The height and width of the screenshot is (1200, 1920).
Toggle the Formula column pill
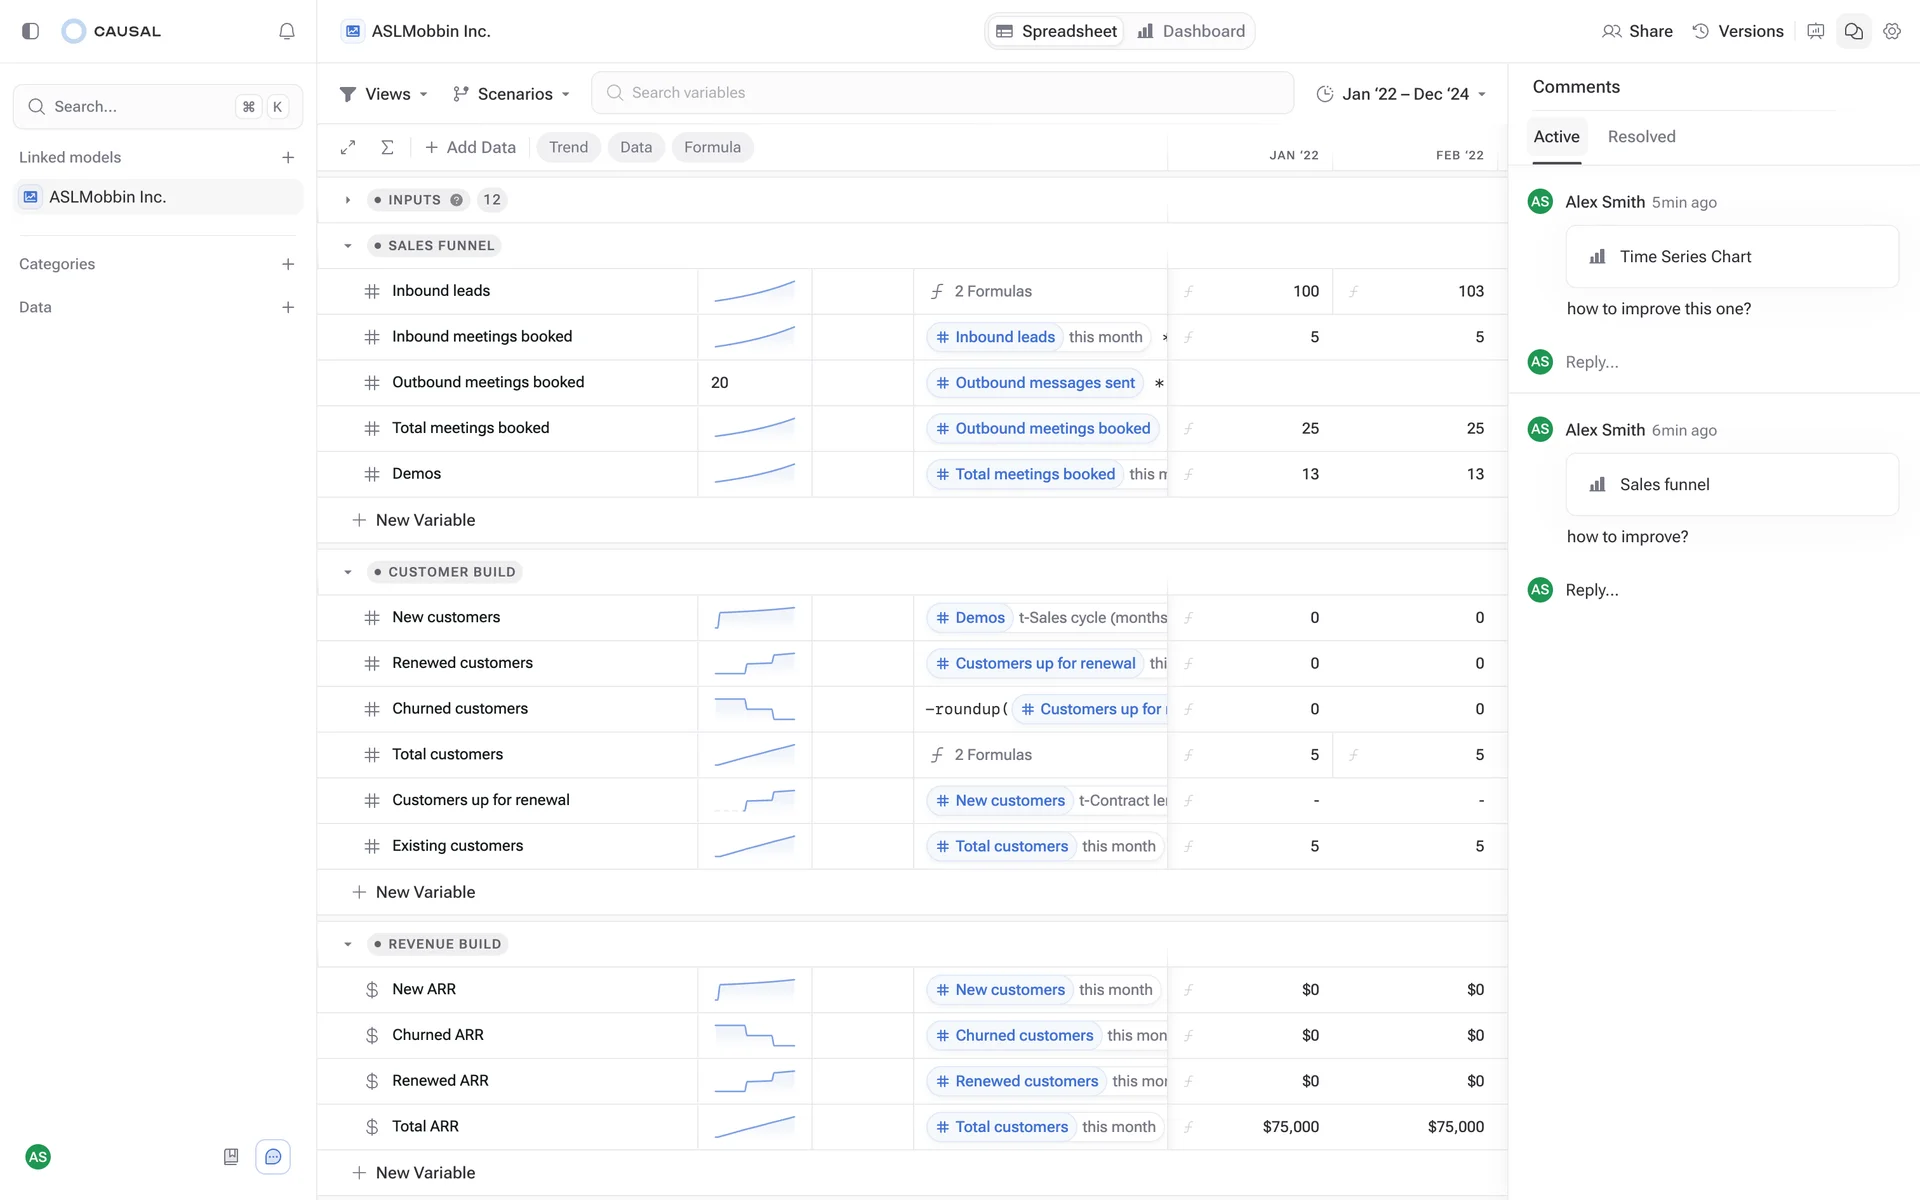[712, 147]
